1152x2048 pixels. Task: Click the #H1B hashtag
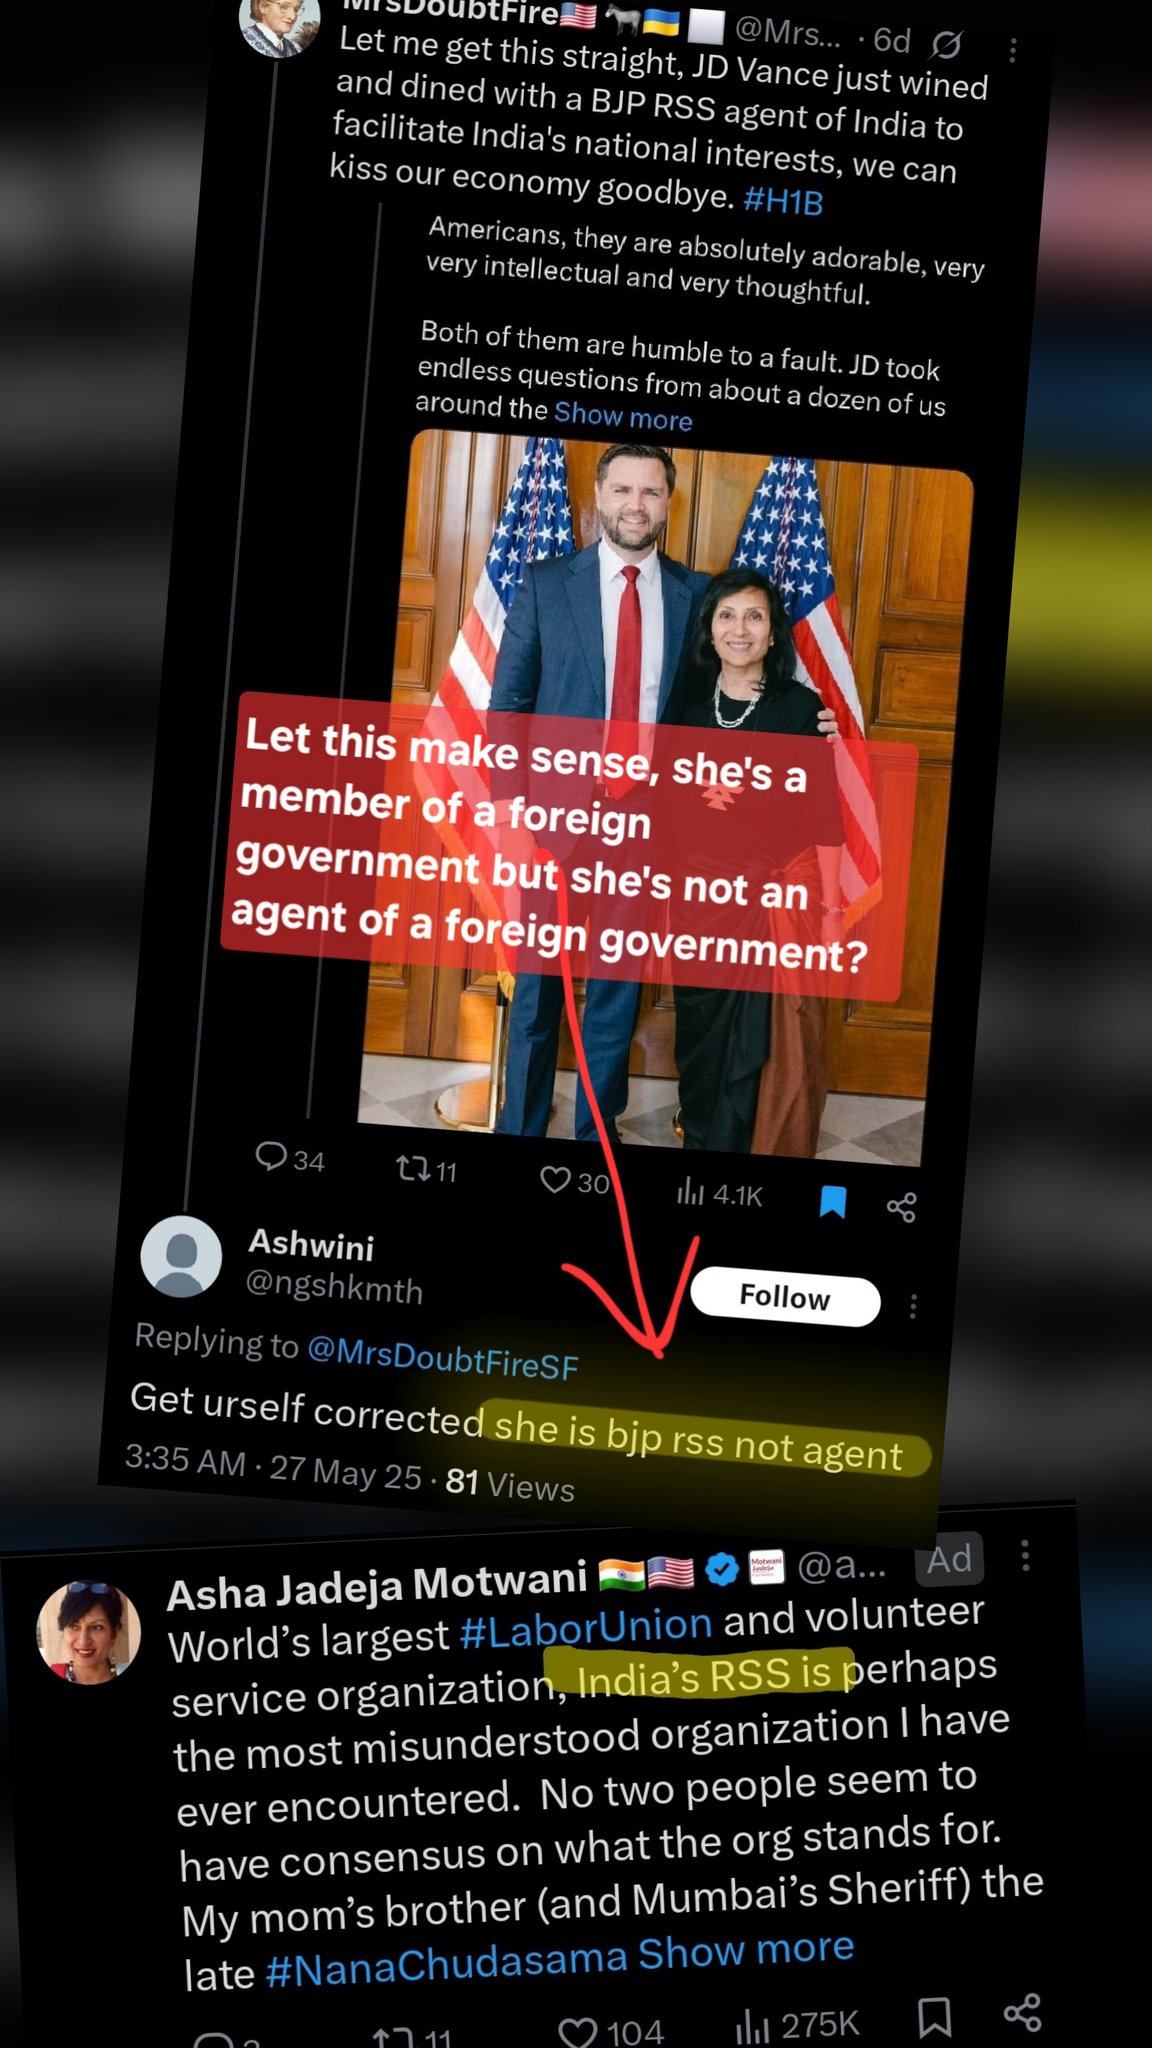coord(783,201)
